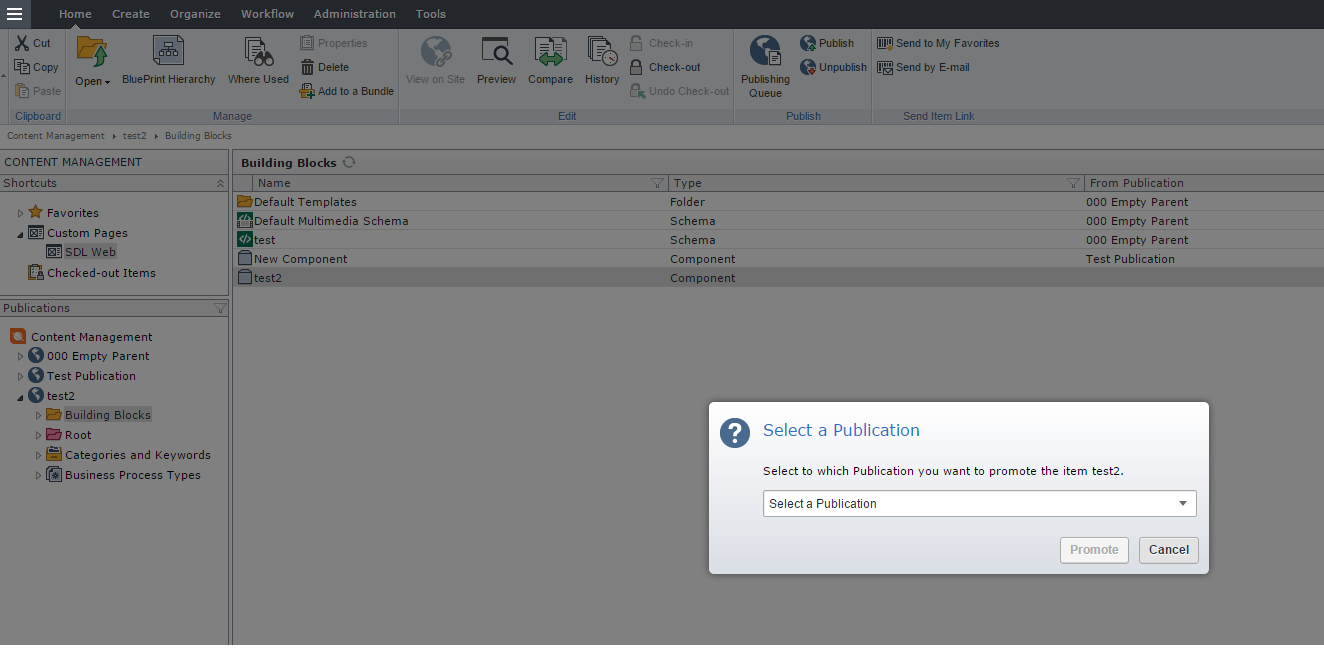Click the BluePrint Hierarchy ribbon icon
This screenshot has width=1324, height=648.
coord(168,52)
